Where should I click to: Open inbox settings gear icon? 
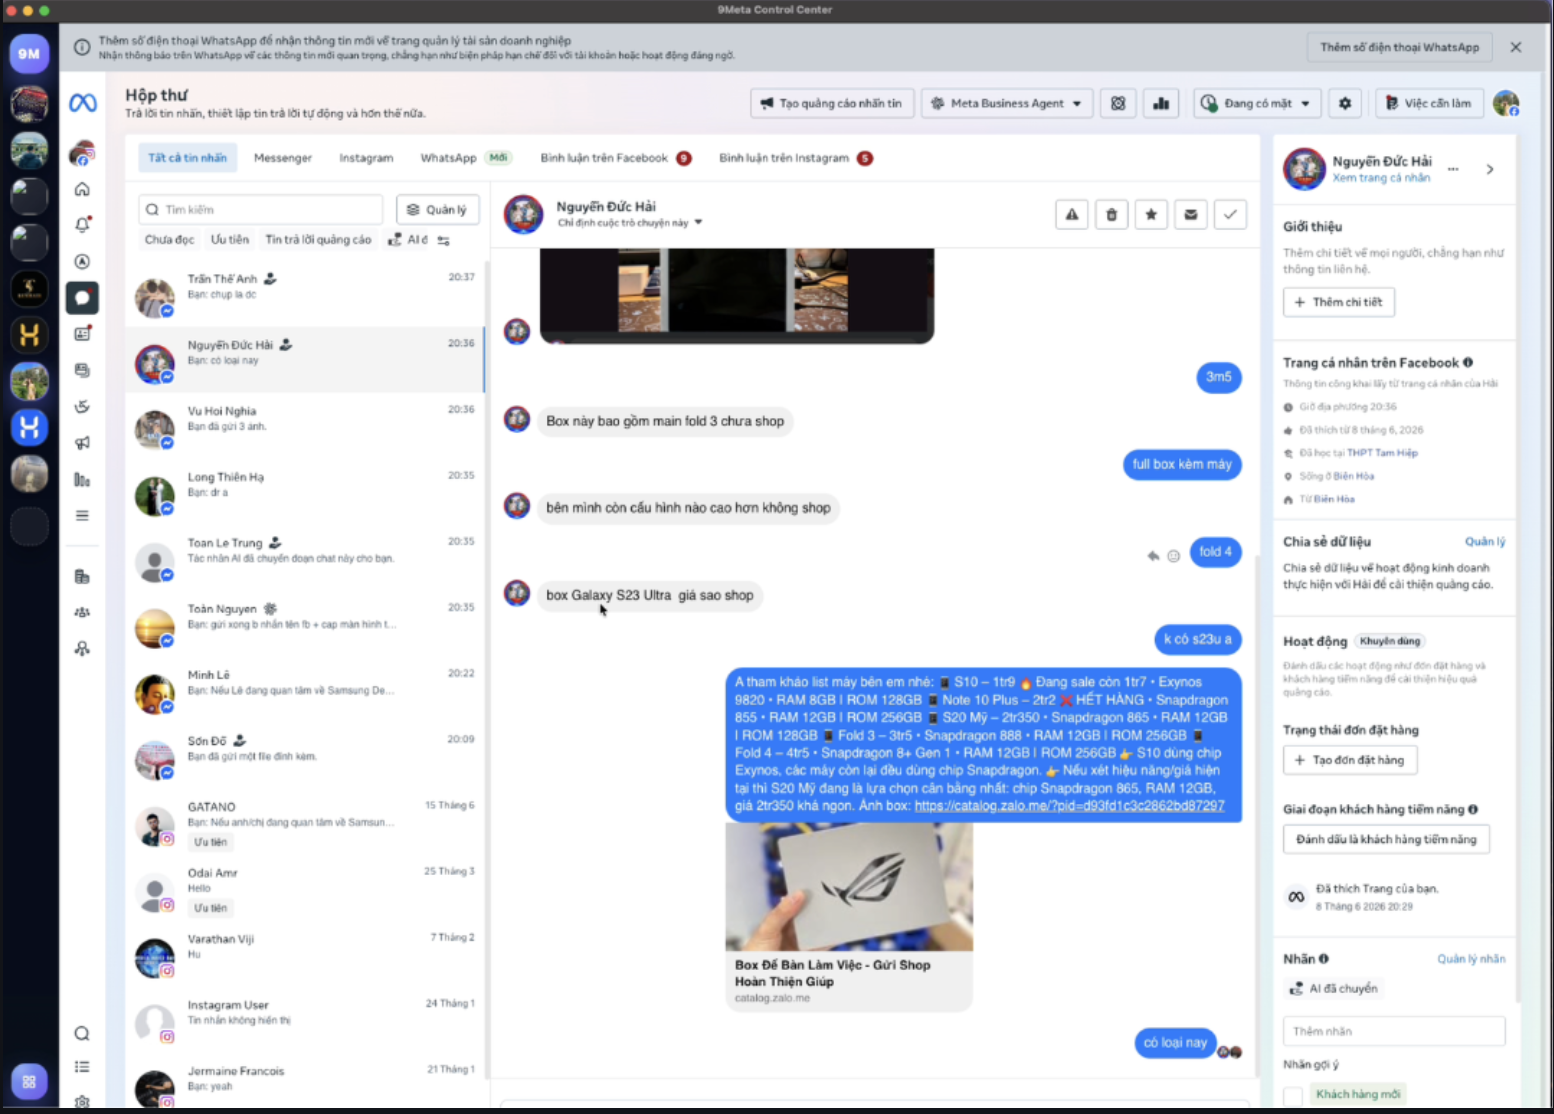[x=1345, y=103]
